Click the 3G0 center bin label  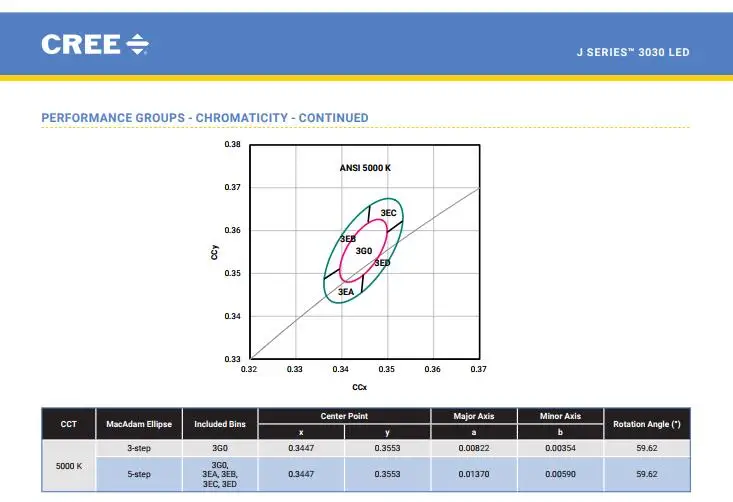(x=364, y=251)
